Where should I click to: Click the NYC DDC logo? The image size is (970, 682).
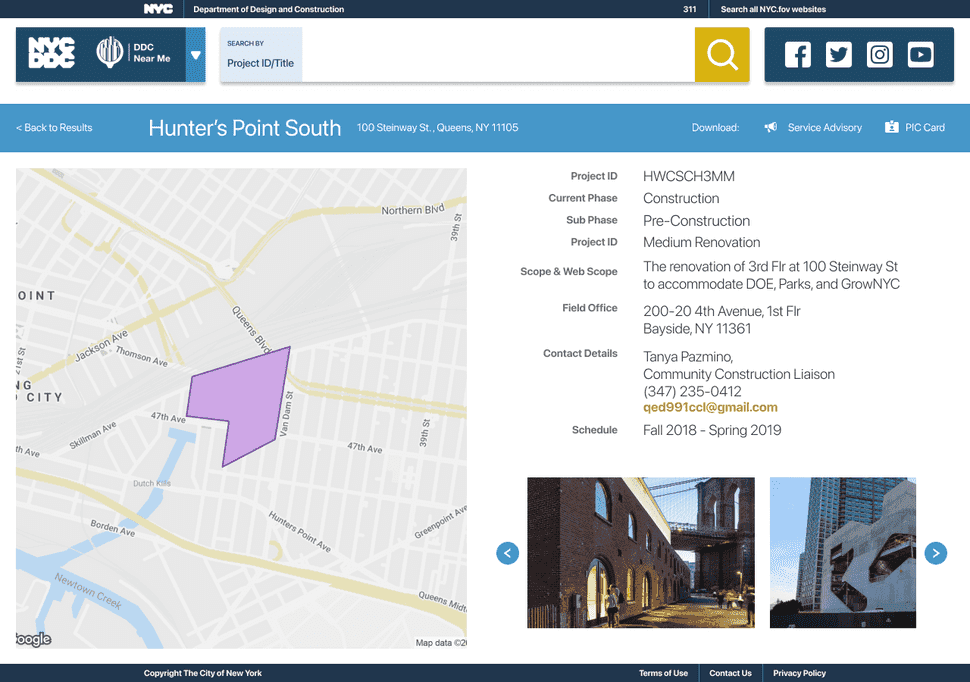pos(52,53)
